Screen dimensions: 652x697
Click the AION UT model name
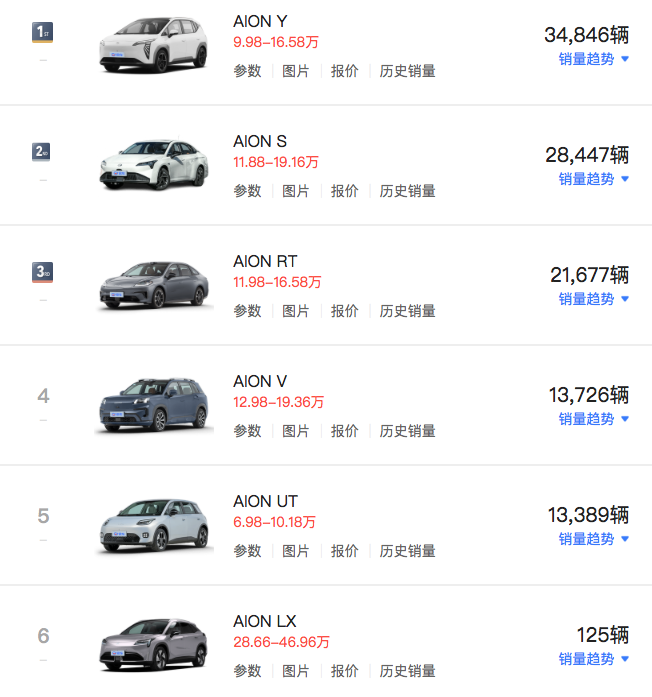265,501
